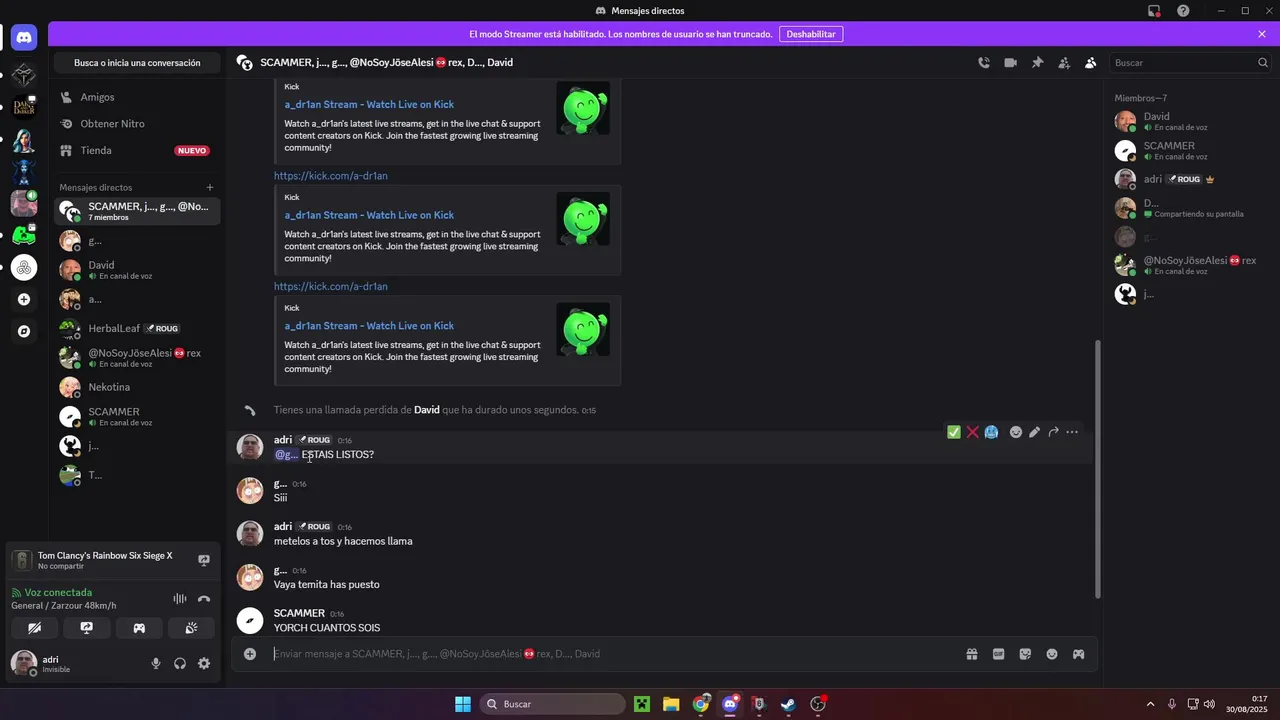Select @NoSoyJöseAlesi conversation in DM list

click(136, 357)
